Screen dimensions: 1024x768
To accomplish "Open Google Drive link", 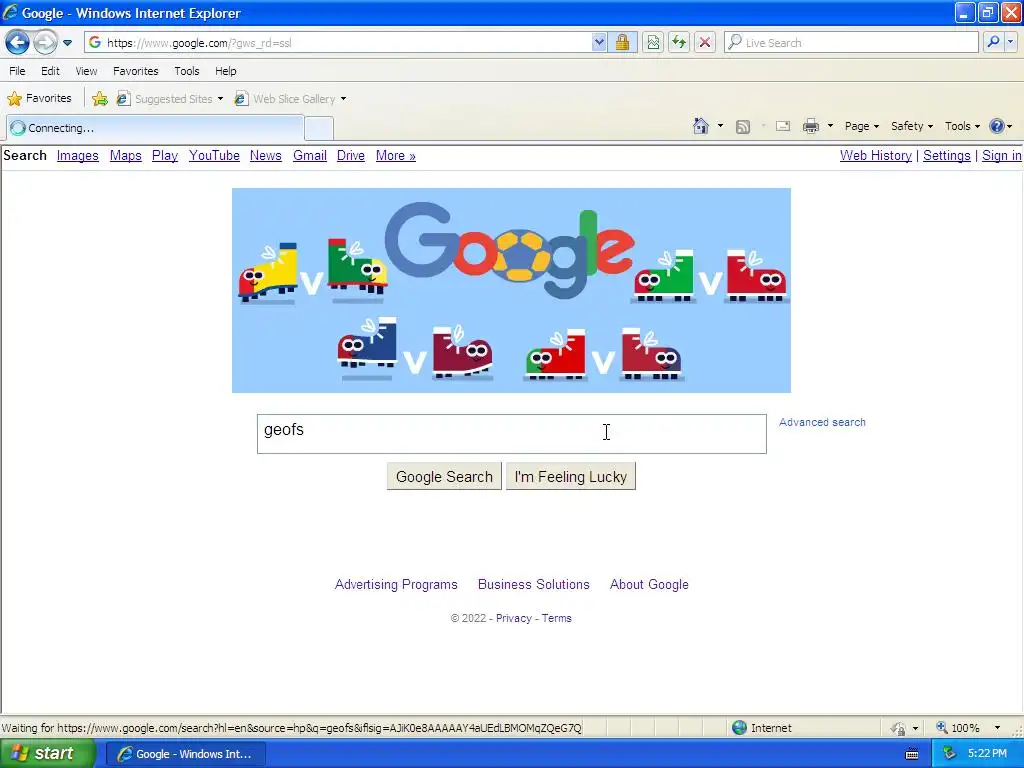I will [351, 155].
